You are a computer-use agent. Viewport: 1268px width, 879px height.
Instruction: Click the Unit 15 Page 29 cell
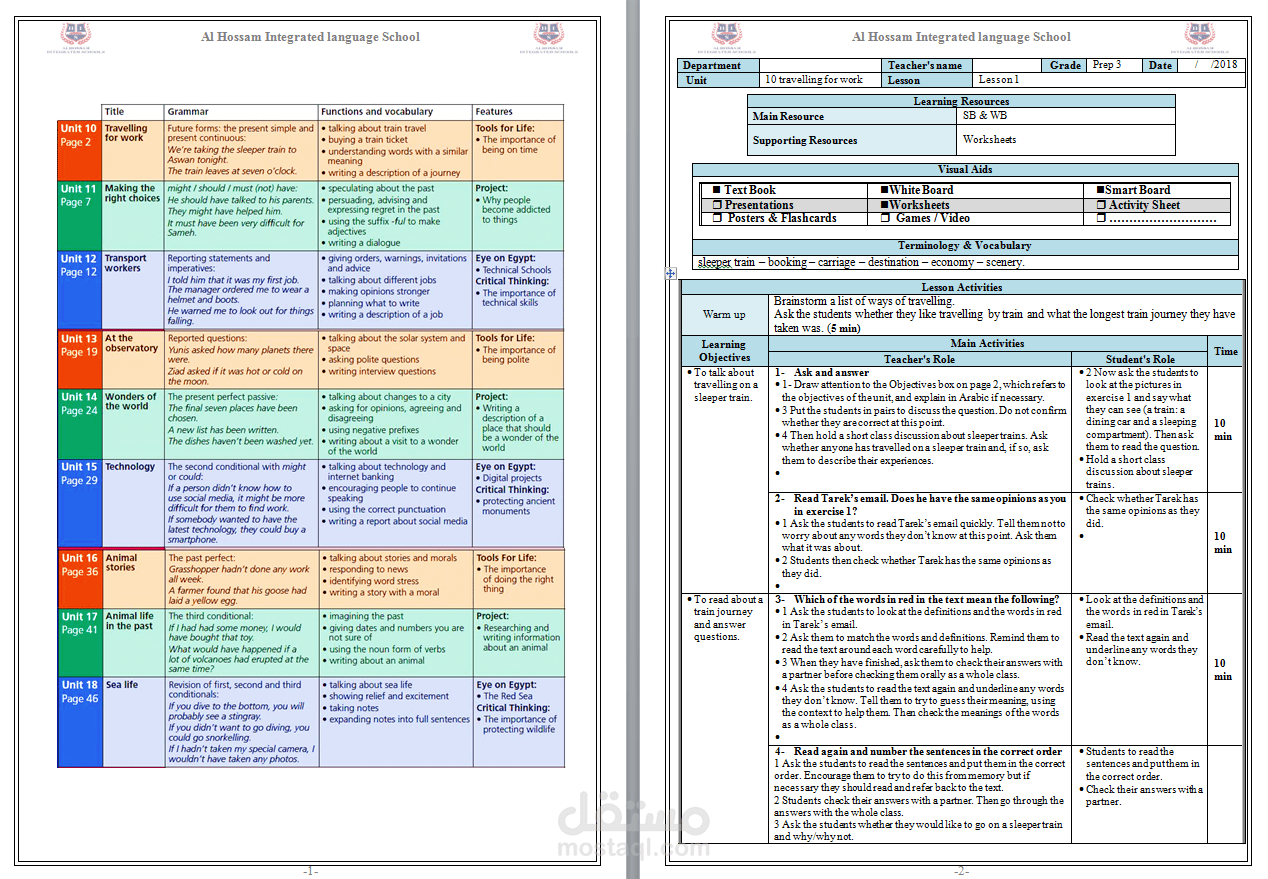click(x=79, y=503)
